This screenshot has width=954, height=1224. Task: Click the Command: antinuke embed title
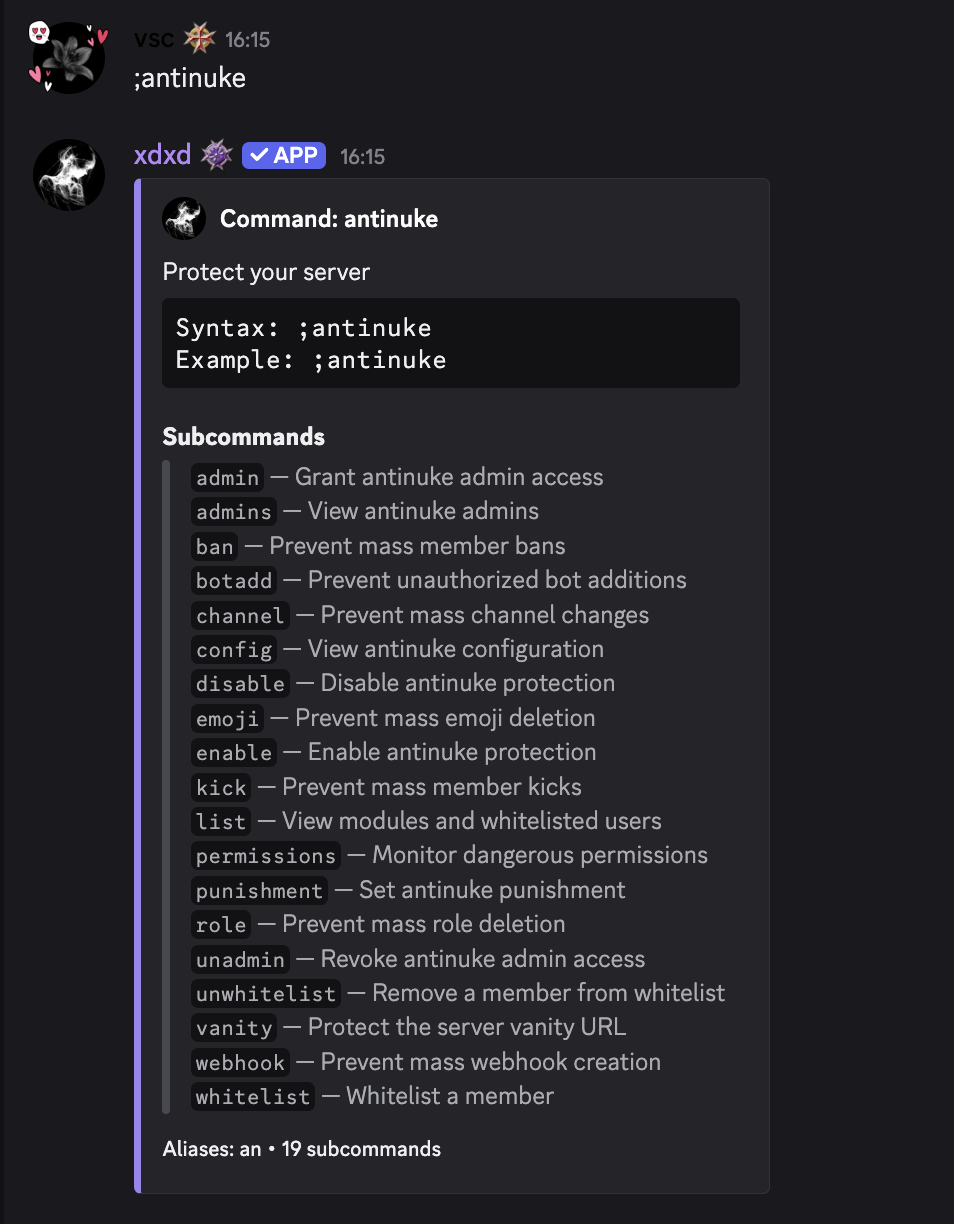[x=329, y=219]
